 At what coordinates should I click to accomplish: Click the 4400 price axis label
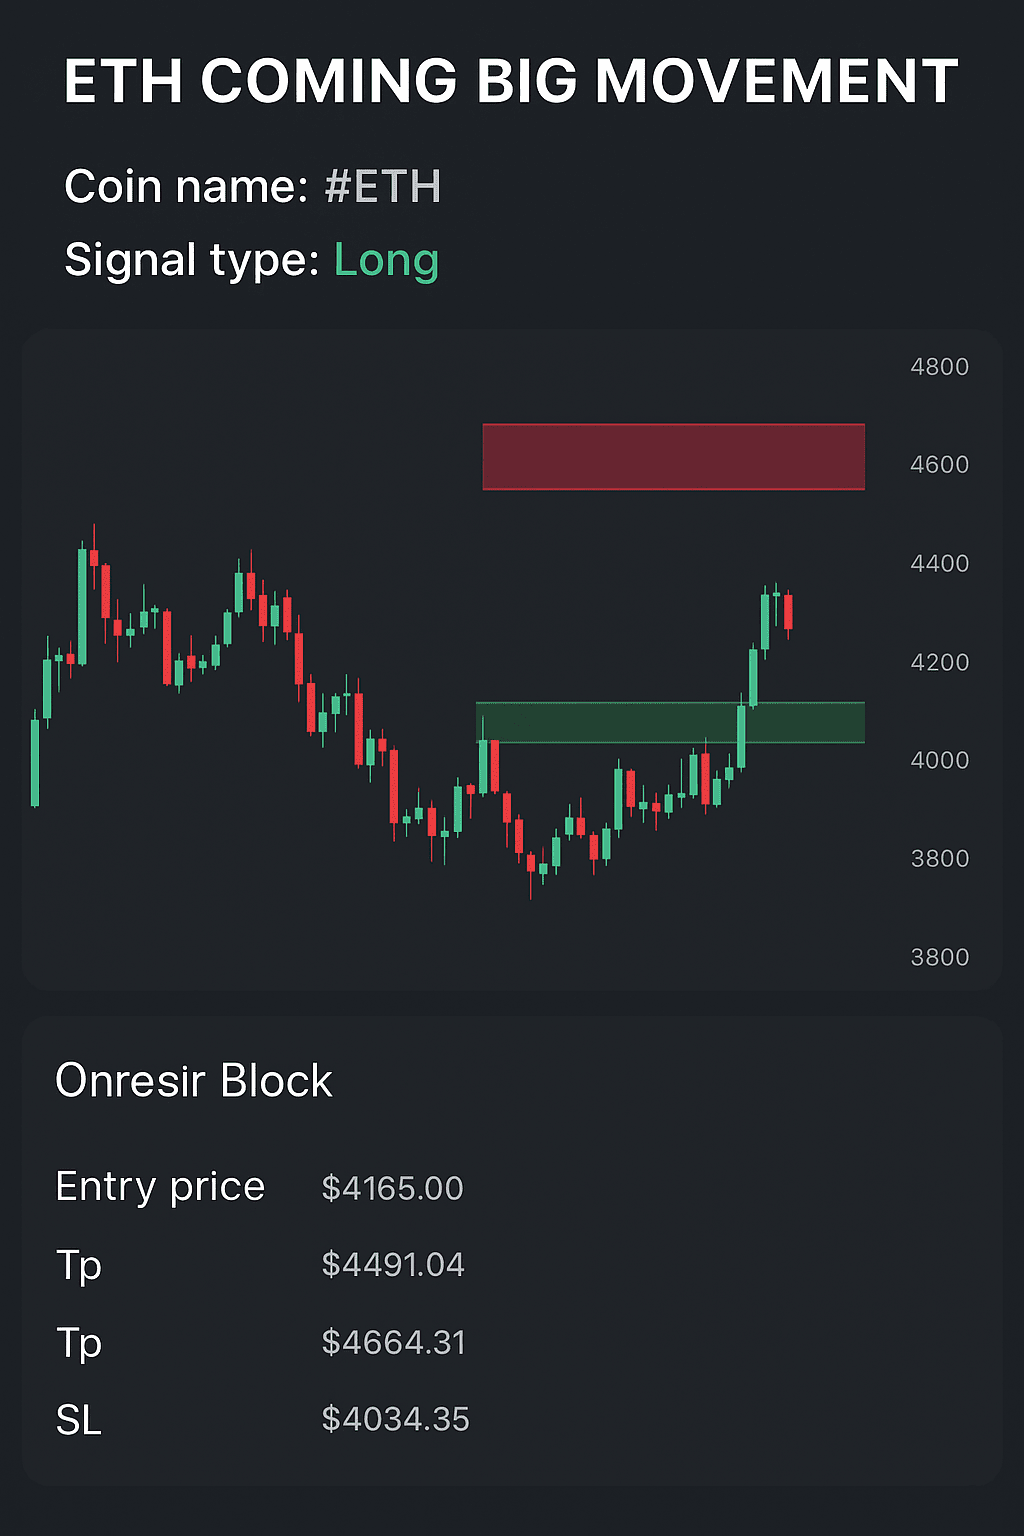939,564
